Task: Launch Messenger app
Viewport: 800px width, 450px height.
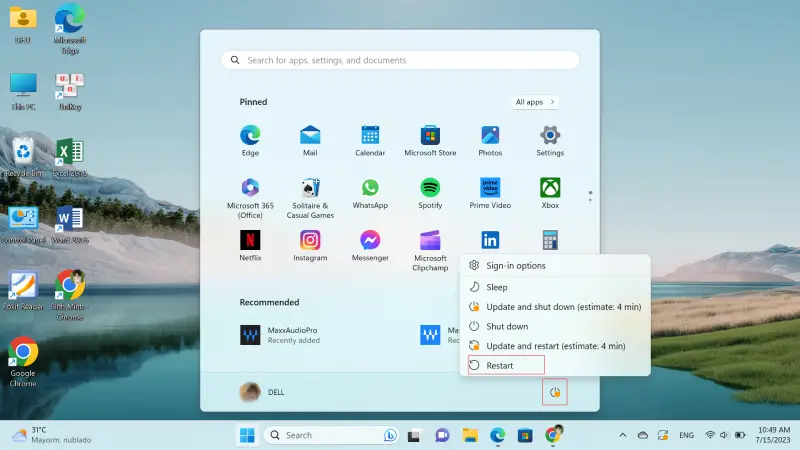Action: tap(370, 246)
